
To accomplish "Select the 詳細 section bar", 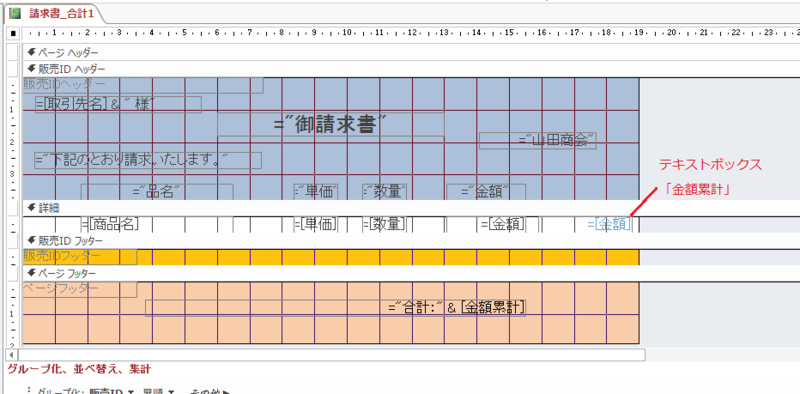I will [411, 208].
